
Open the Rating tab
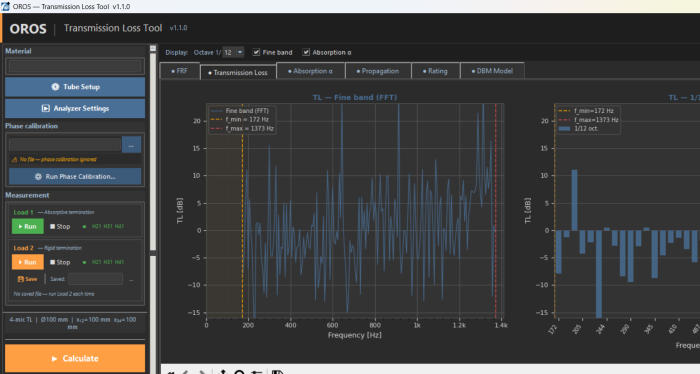(435, 71)
